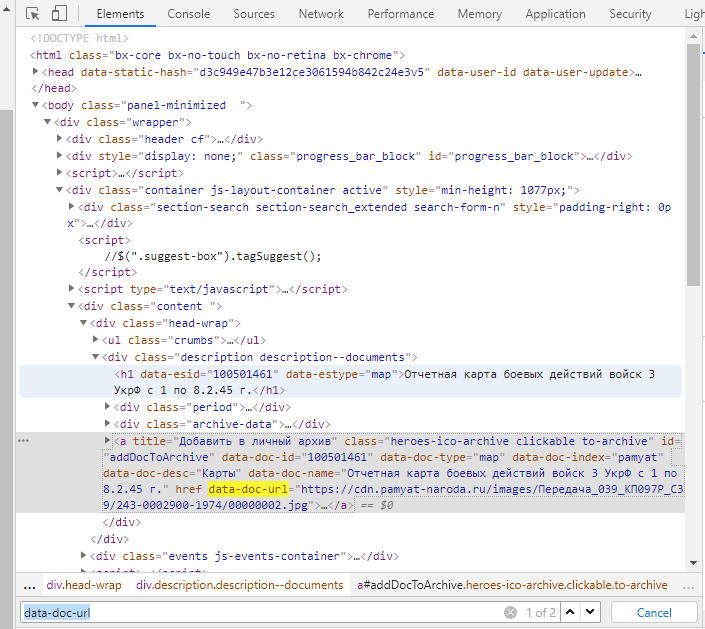Open the Performance tab
The height and width of the screenshot is (629, 705).
point(401,14)
